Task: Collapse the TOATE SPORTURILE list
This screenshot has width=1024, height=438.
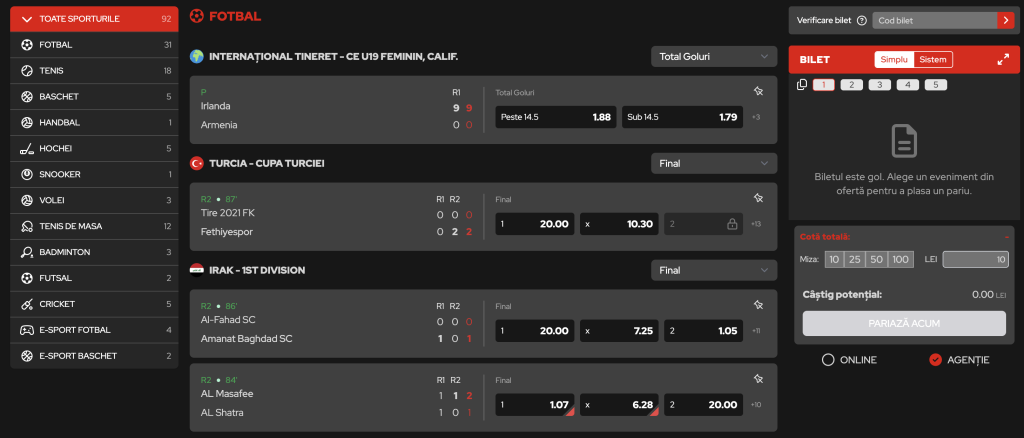Action: (x=94, y=19)
